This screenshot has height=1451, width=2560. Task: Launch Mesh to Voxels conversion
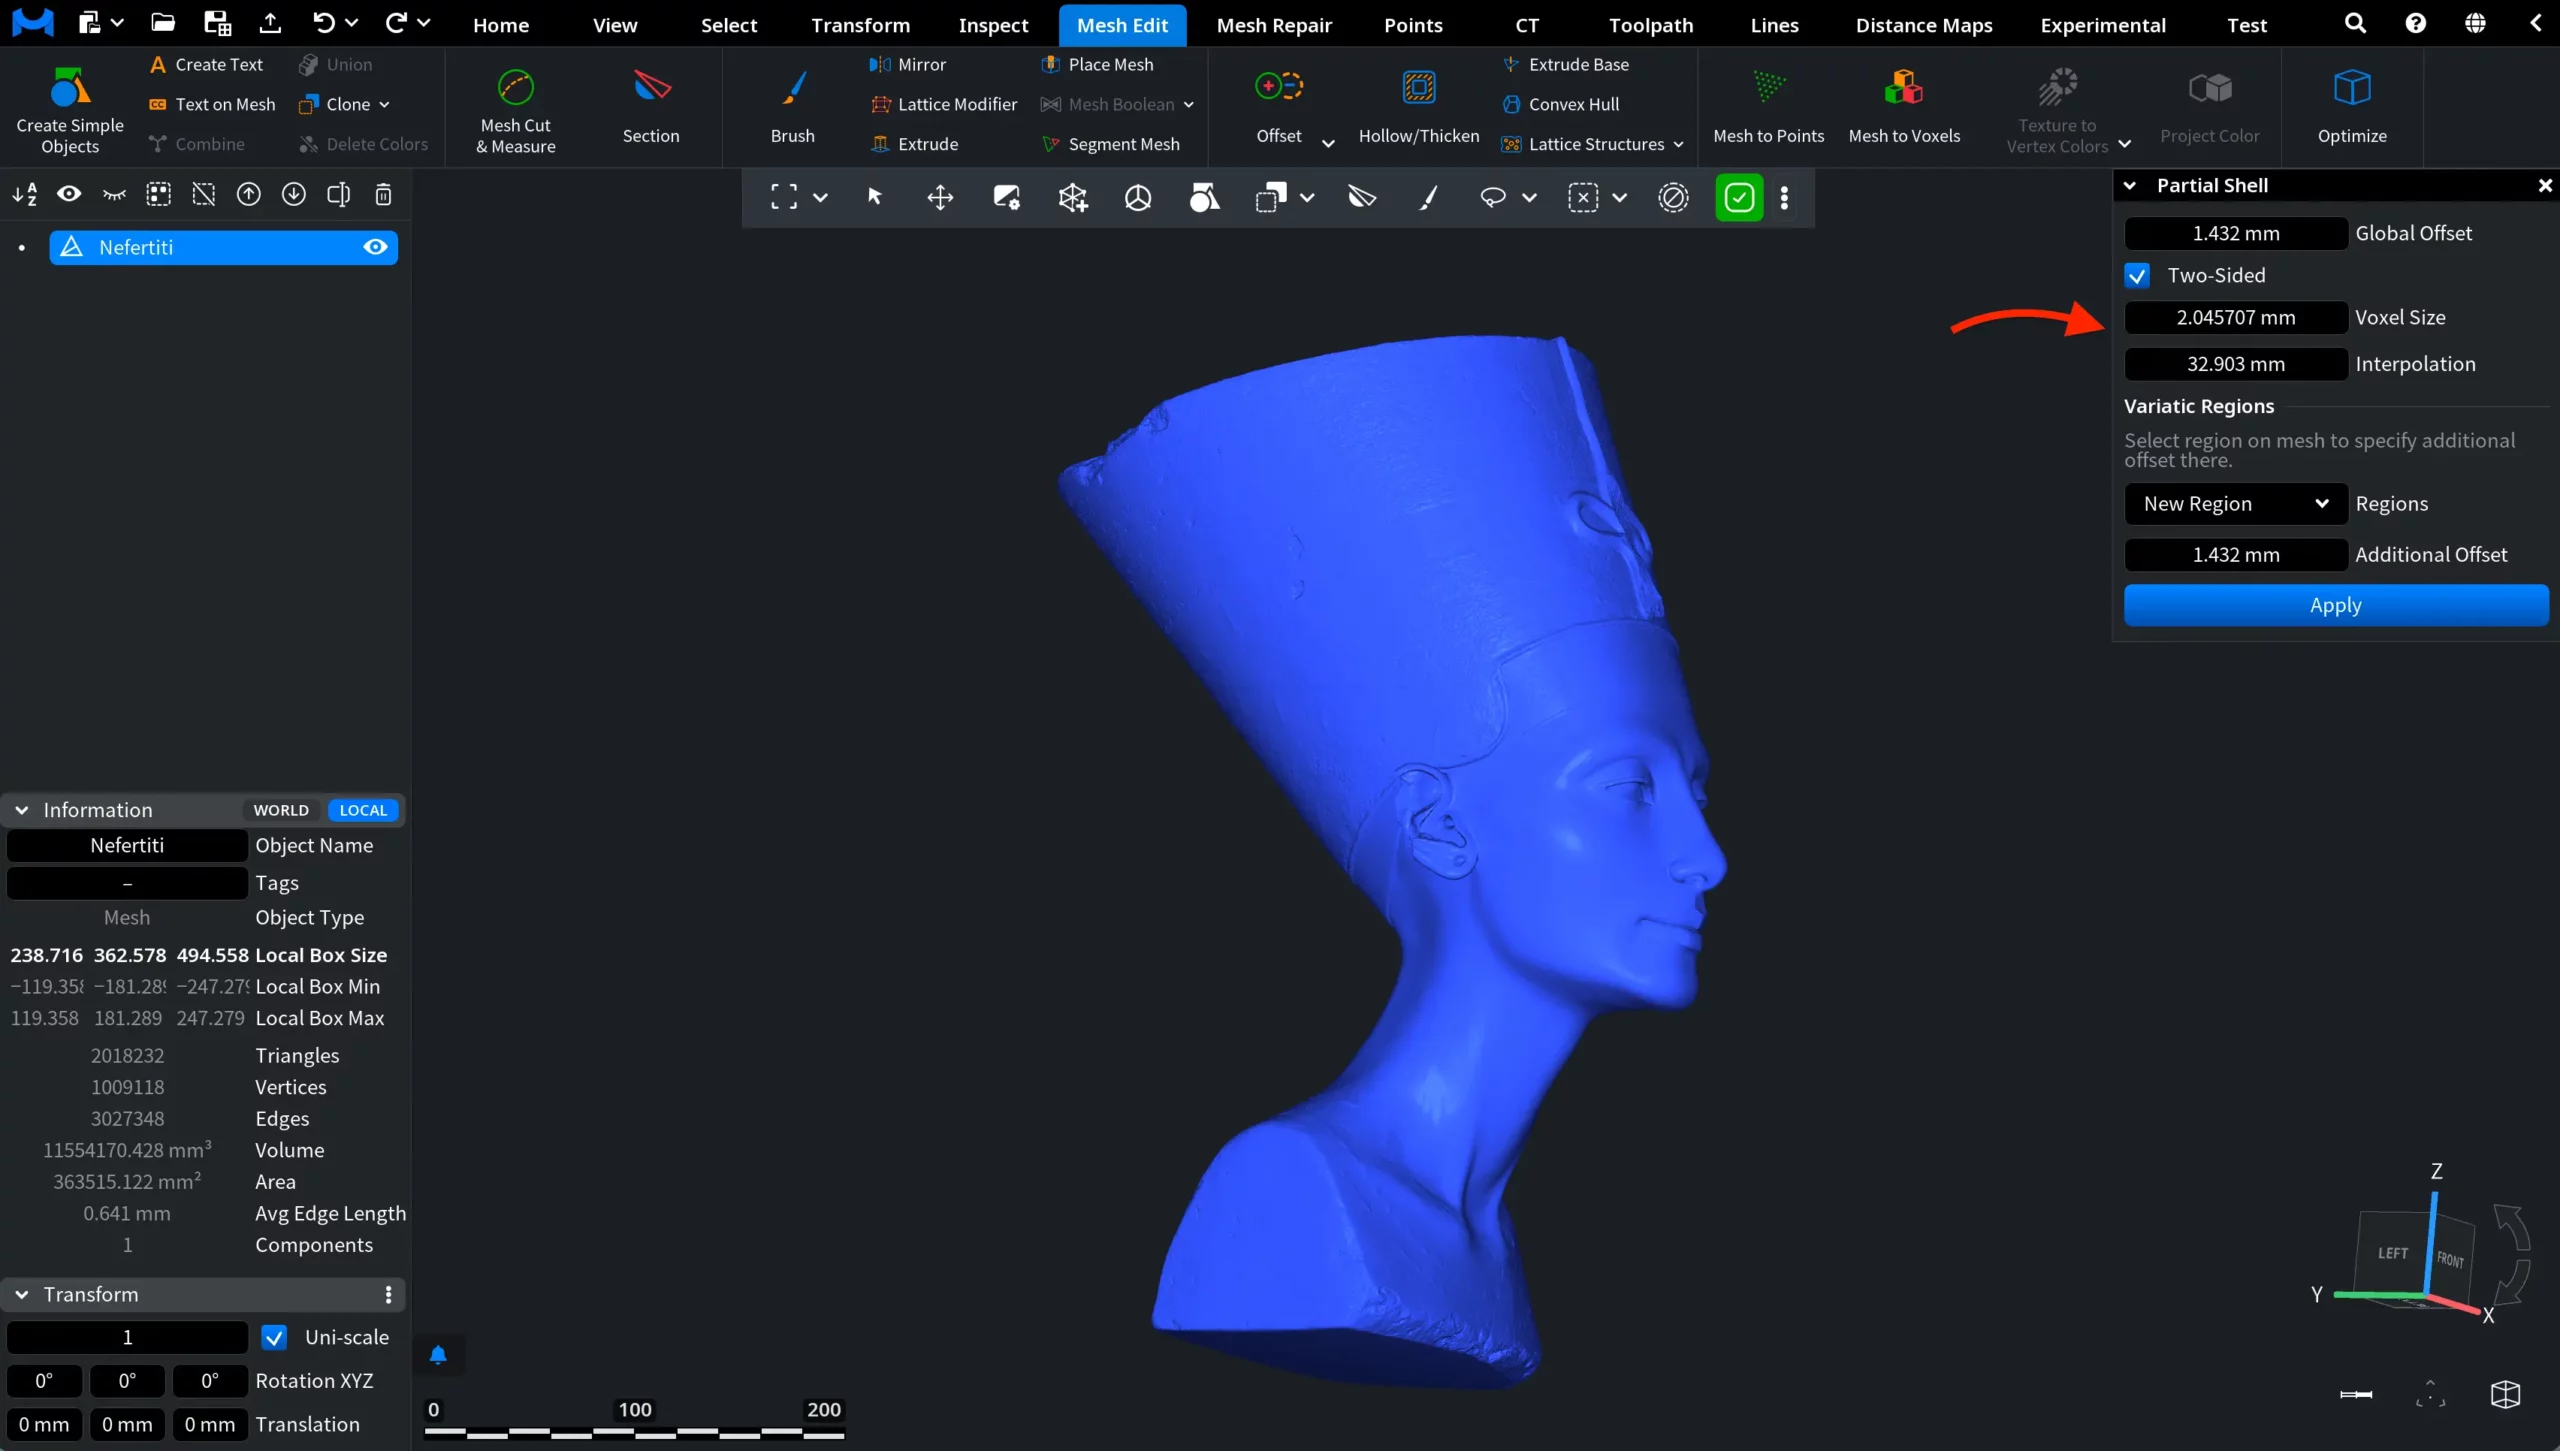pos(1904,108)
